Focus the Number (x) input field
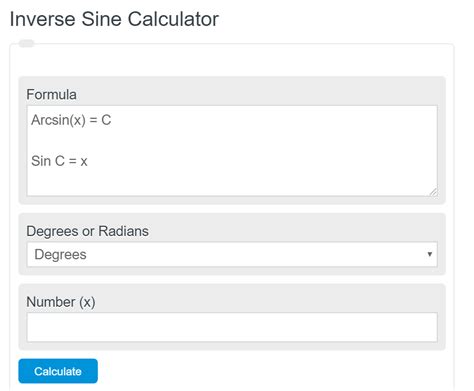 click(x=232, y=327)
